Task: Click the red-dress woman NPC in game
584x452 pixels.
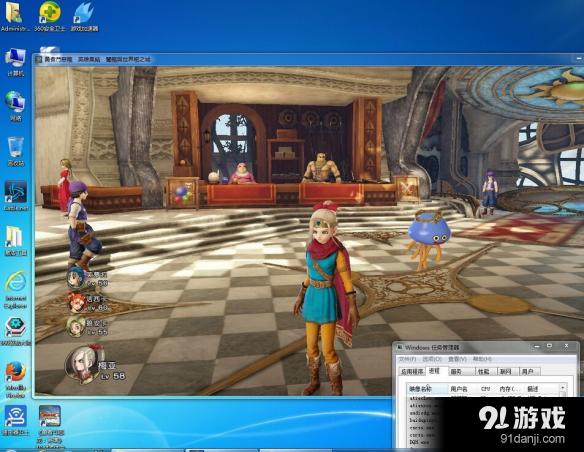Action: tap(64, 185)
